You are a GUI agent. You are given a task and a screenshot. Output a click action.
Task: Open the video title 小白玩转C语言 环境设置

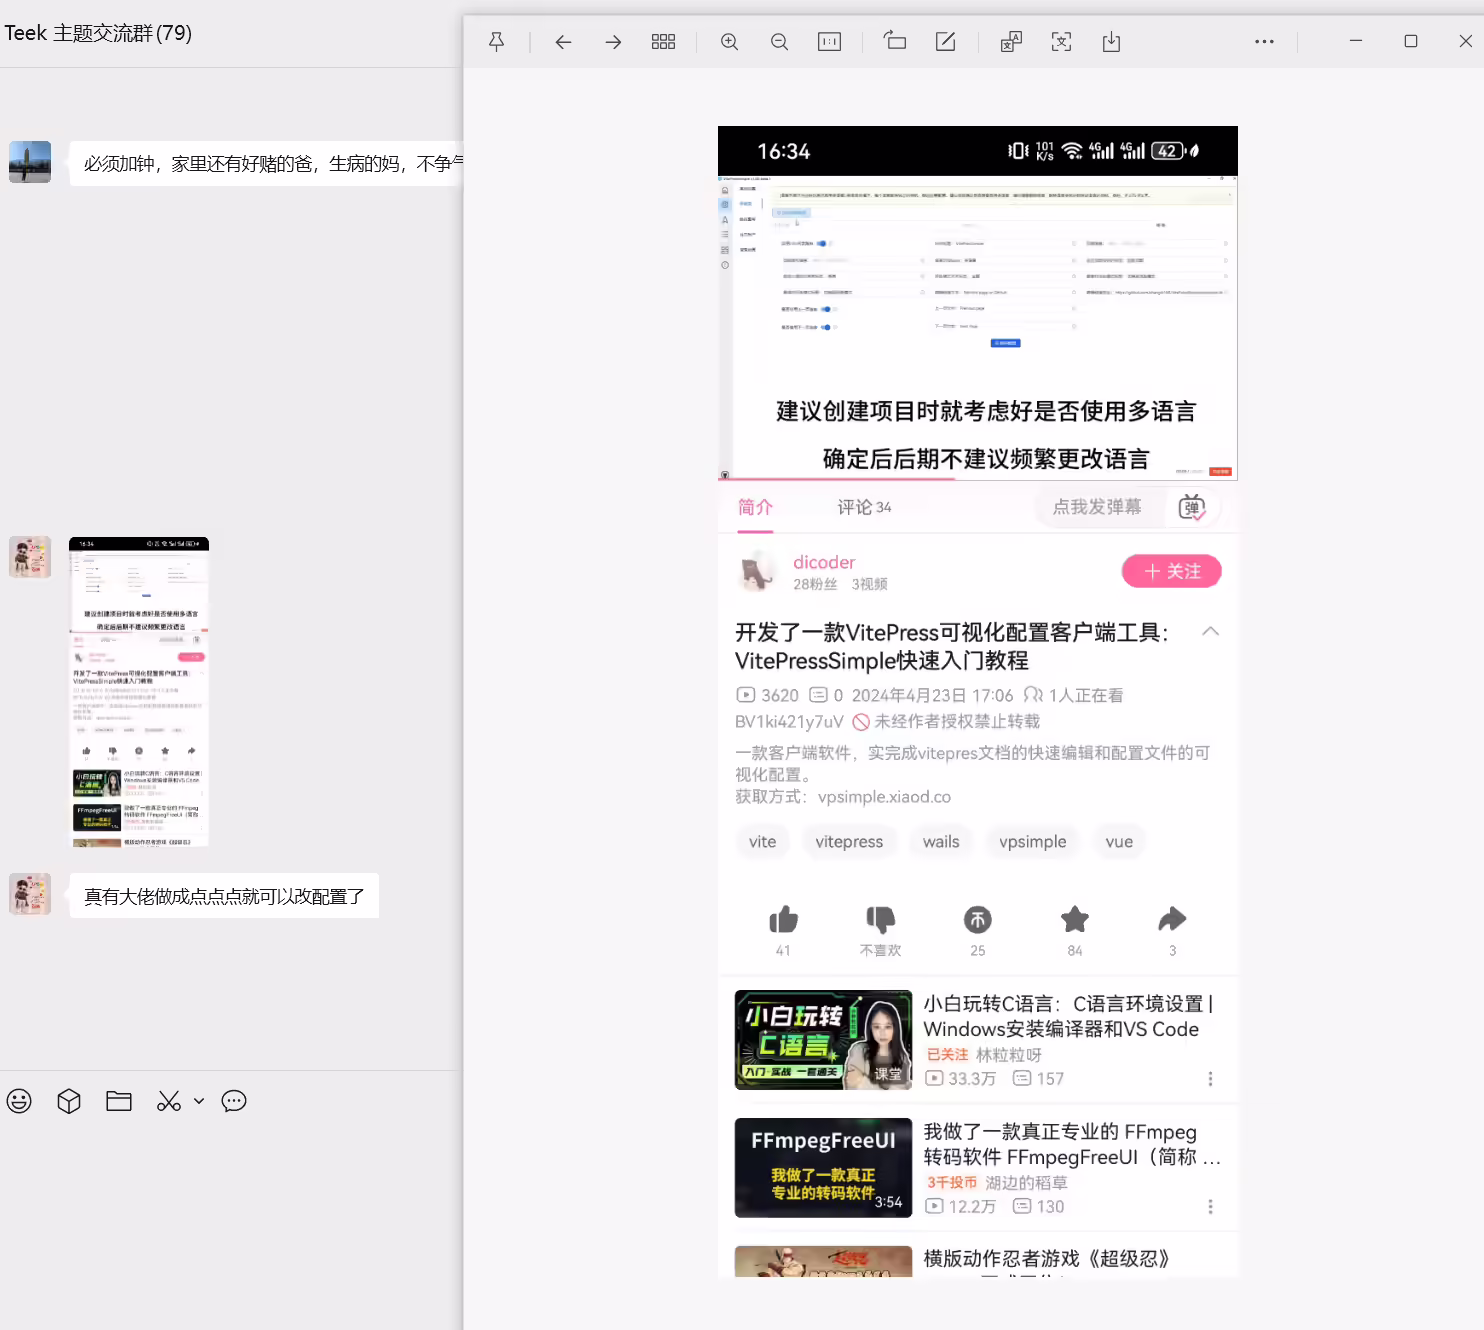click(x=1068, y=1016)
